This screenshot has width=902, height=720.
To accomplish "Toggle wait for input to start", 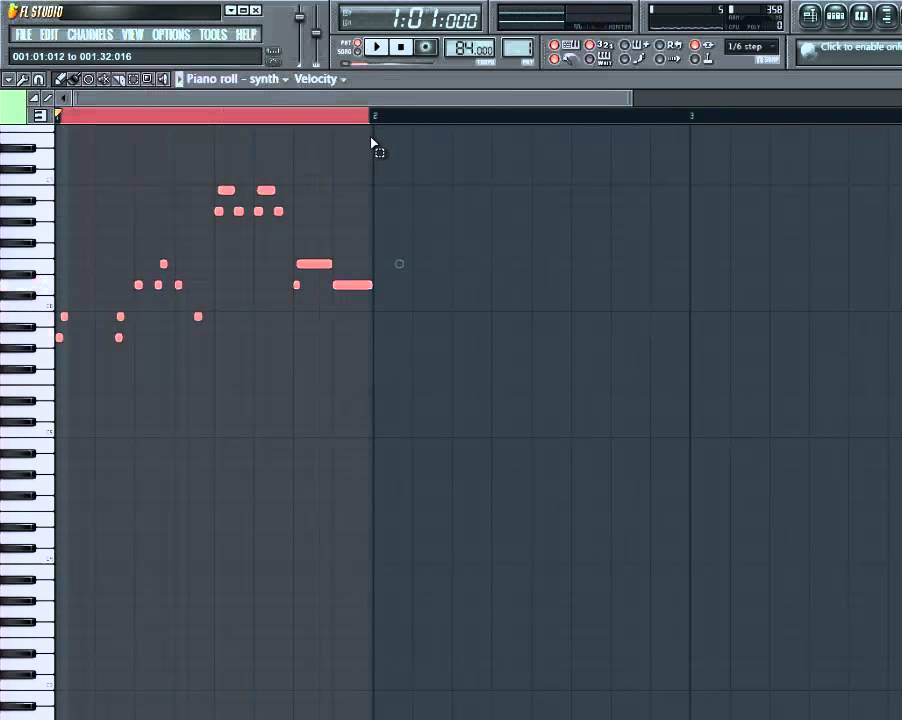I will pyautogui.click(x=590, y=59).
